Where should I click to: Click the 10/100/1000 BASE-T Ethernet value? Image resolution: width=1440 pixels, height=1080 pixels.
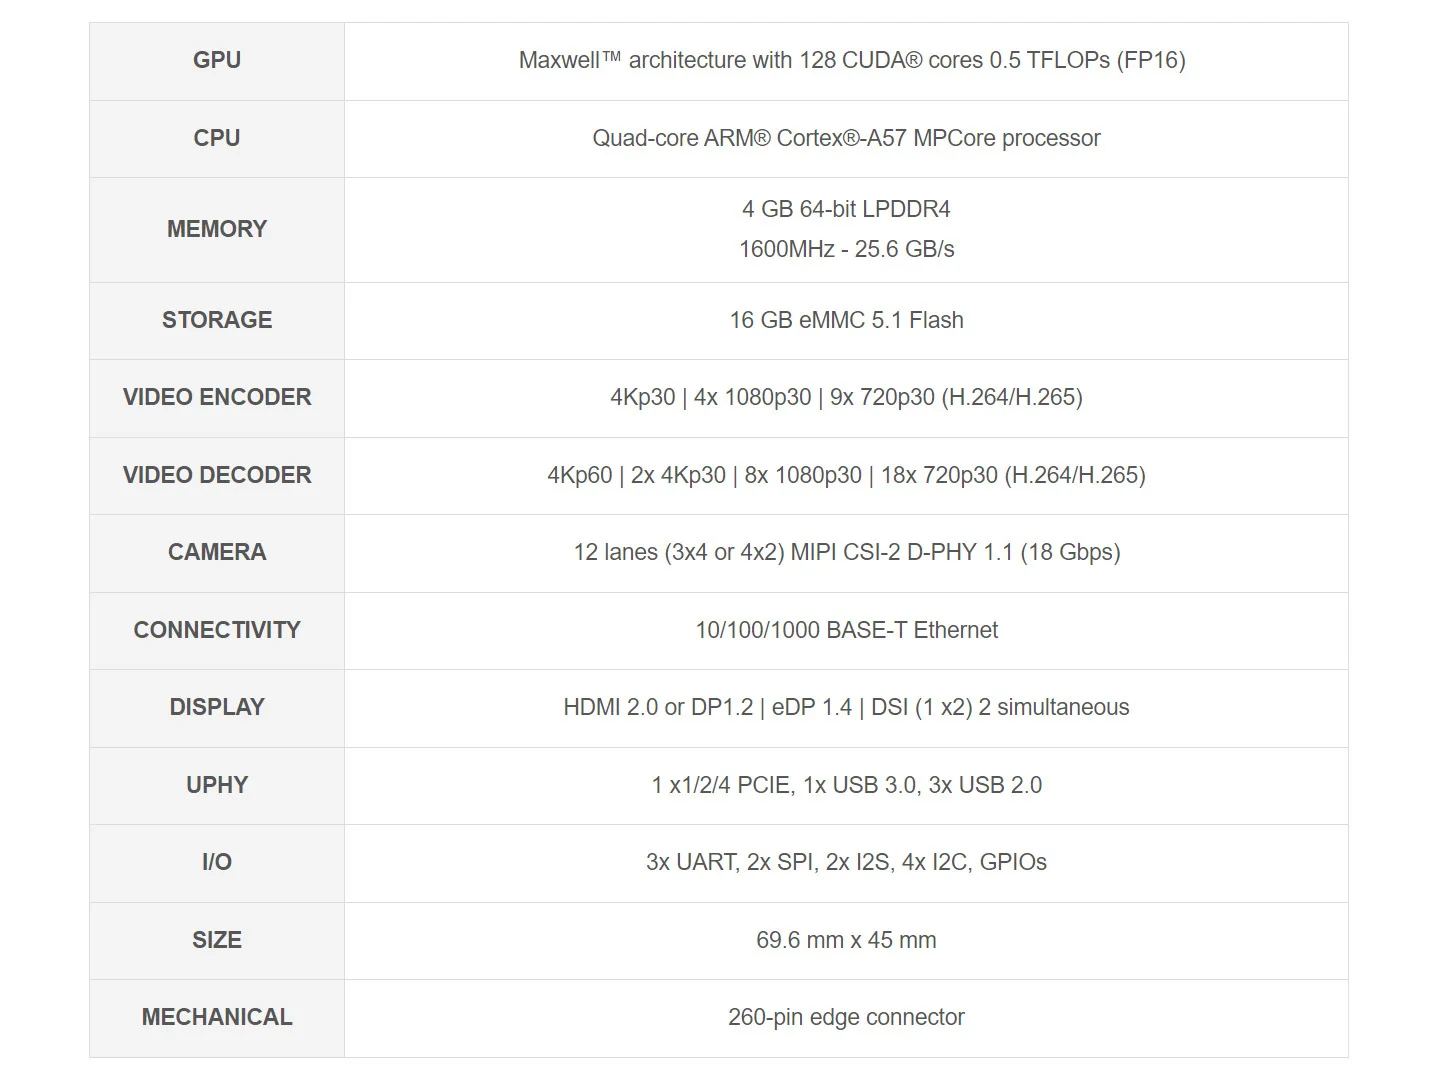tap(846, 630)
